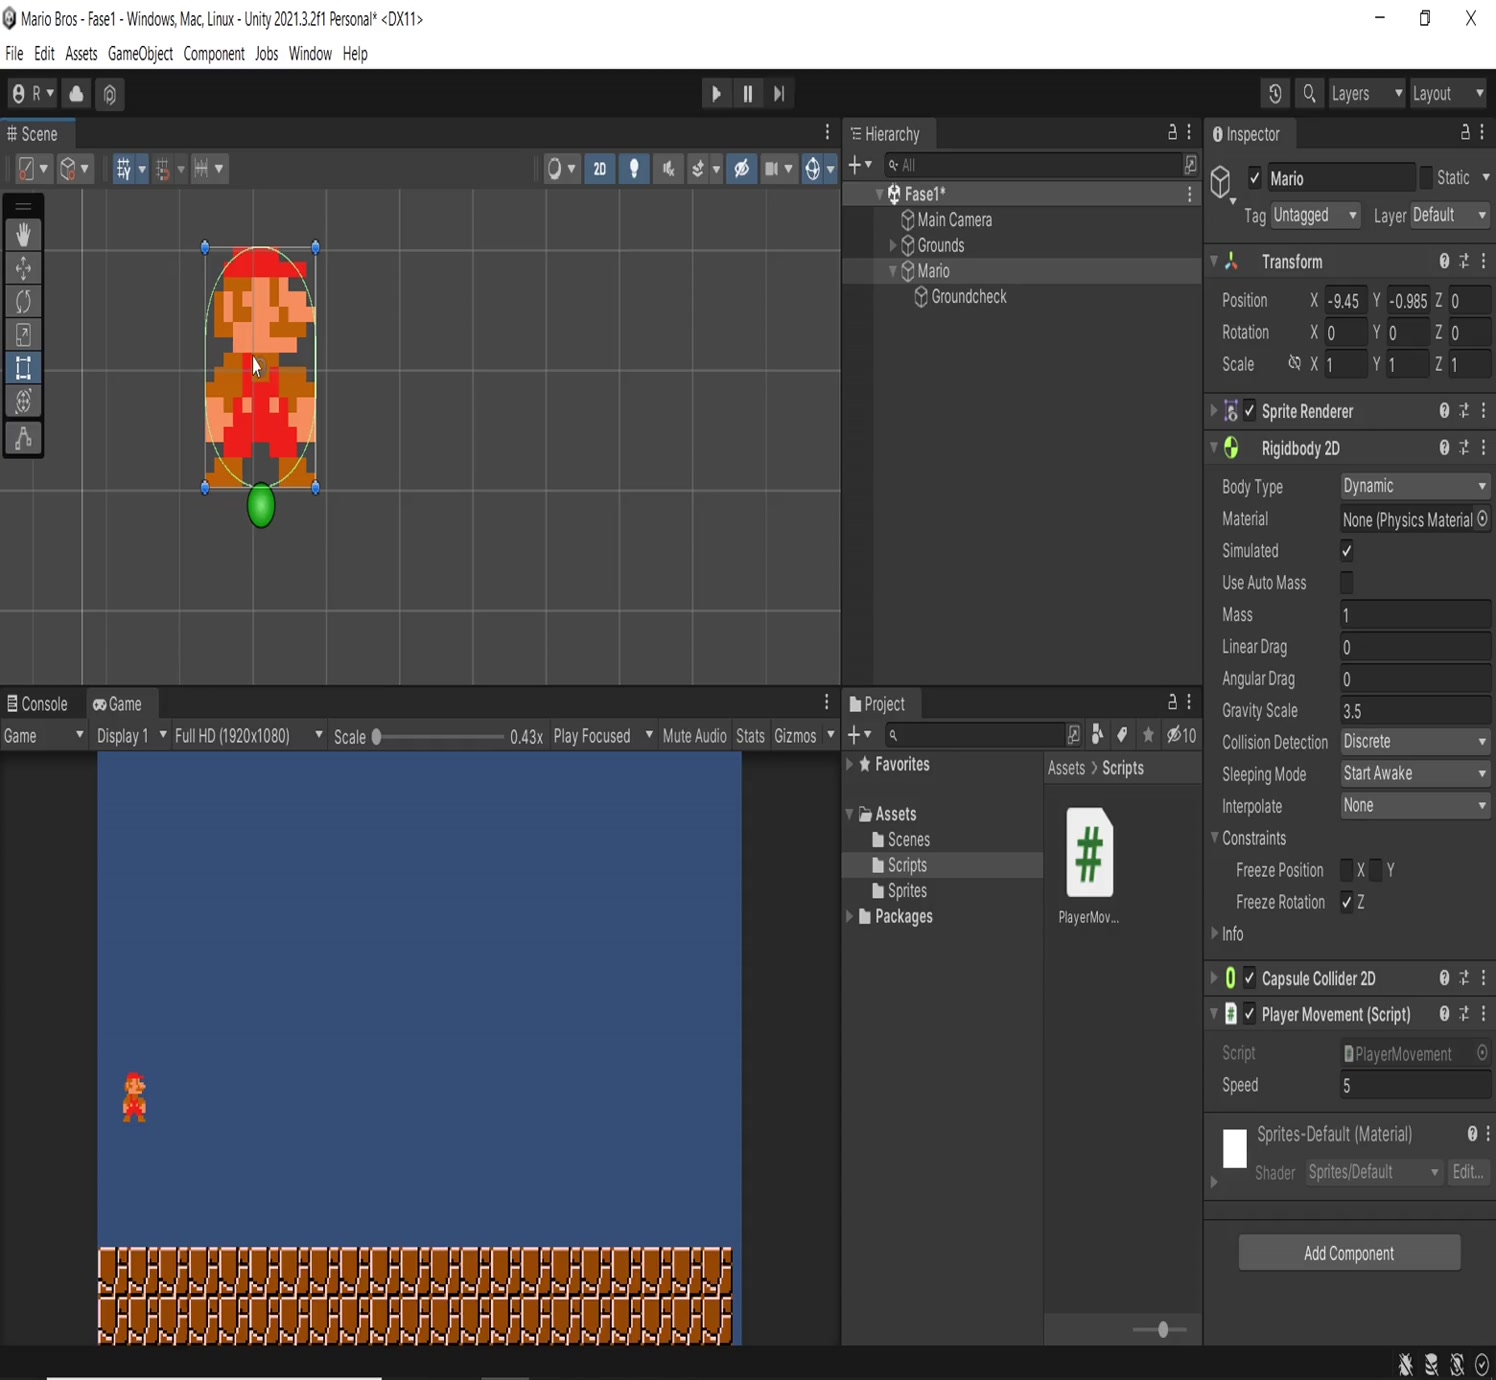Select the Rect tool in Scene toolbar
The image size is (1496, 1380).
[23, 368]
